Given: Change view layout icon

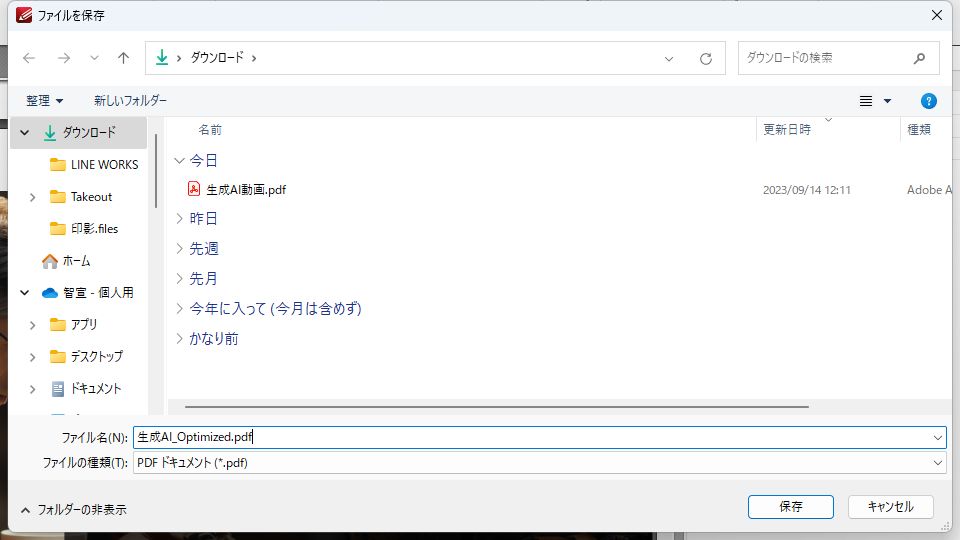Looking at the screenshot, I should pos(866,101).
